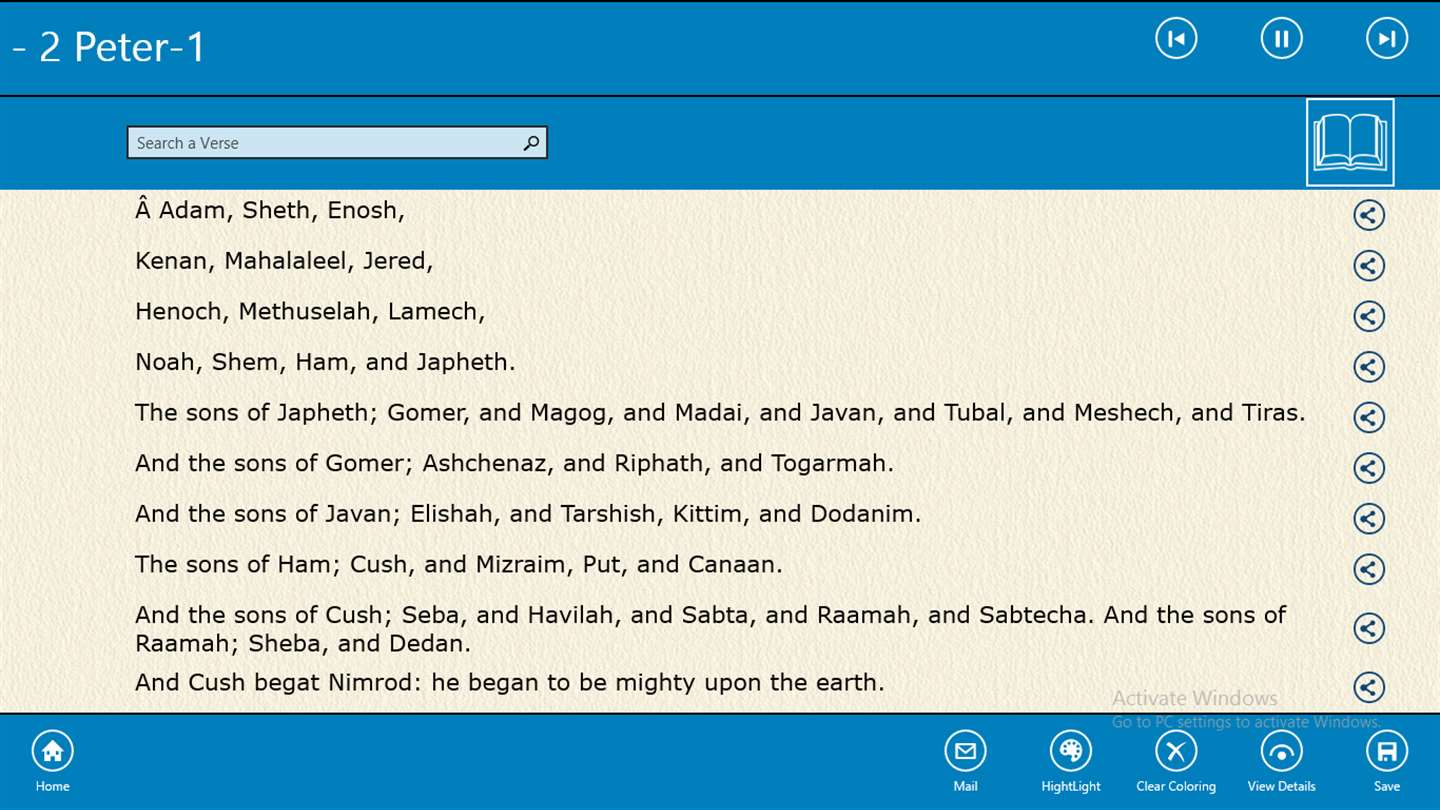Viewport: 1440px width, 810px height.
Task: Share the 'Kenan, Mahalaleel, Jered' verse
Action: click(x=1369, y=265)
